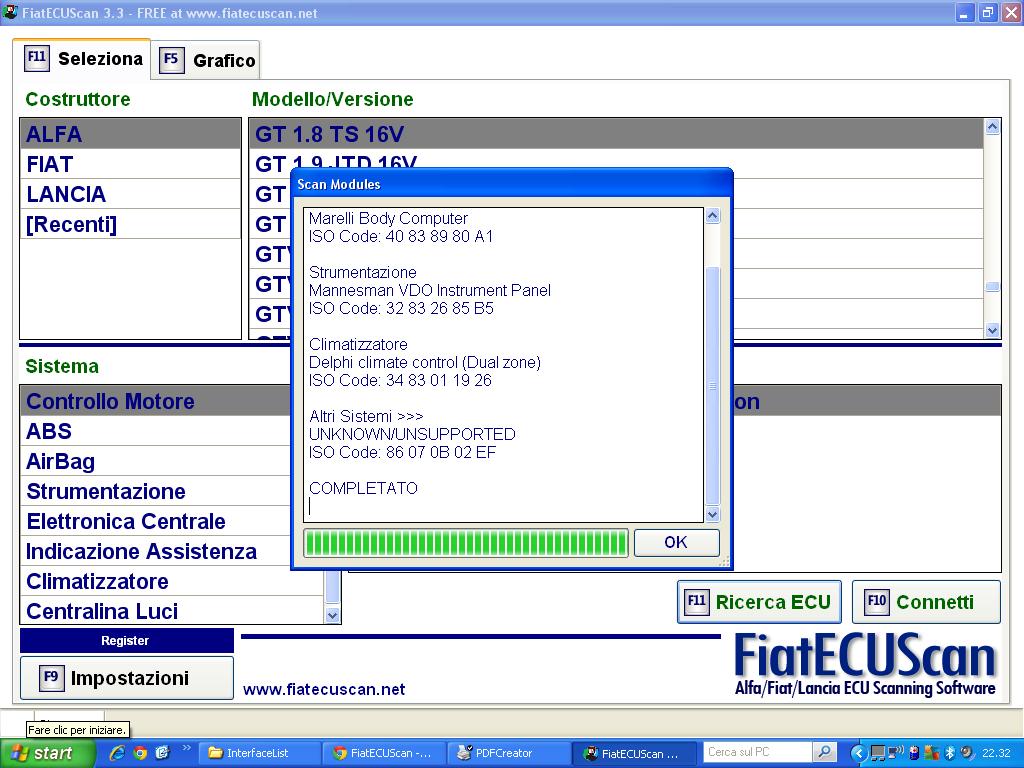Select Controllo Motore in the Sistema list
This screenshot has width=1024, height=768.
155,401
